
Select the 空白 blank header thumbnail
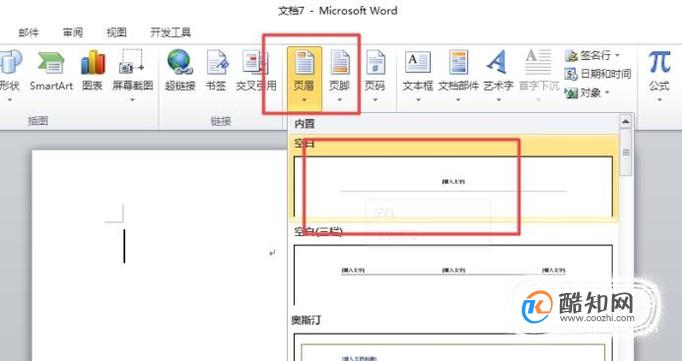(x=453, y=187)
